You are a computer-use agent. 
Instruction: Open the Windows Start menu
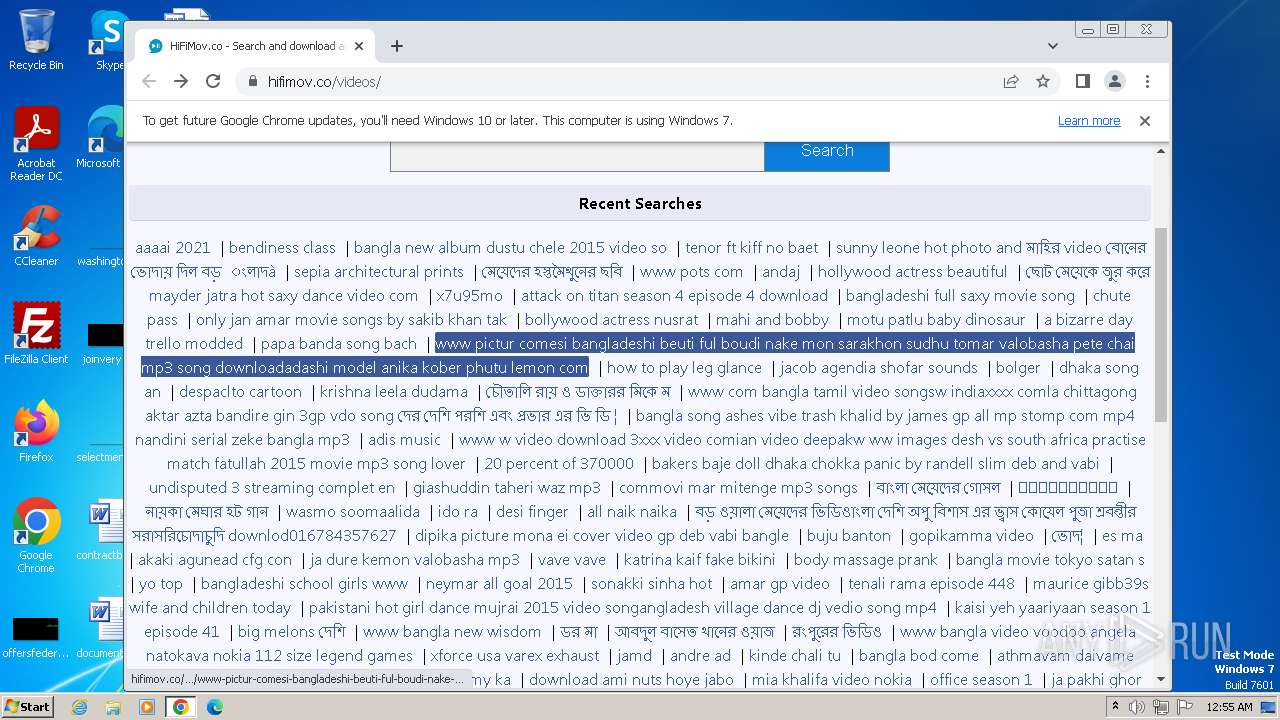[27, 706]
